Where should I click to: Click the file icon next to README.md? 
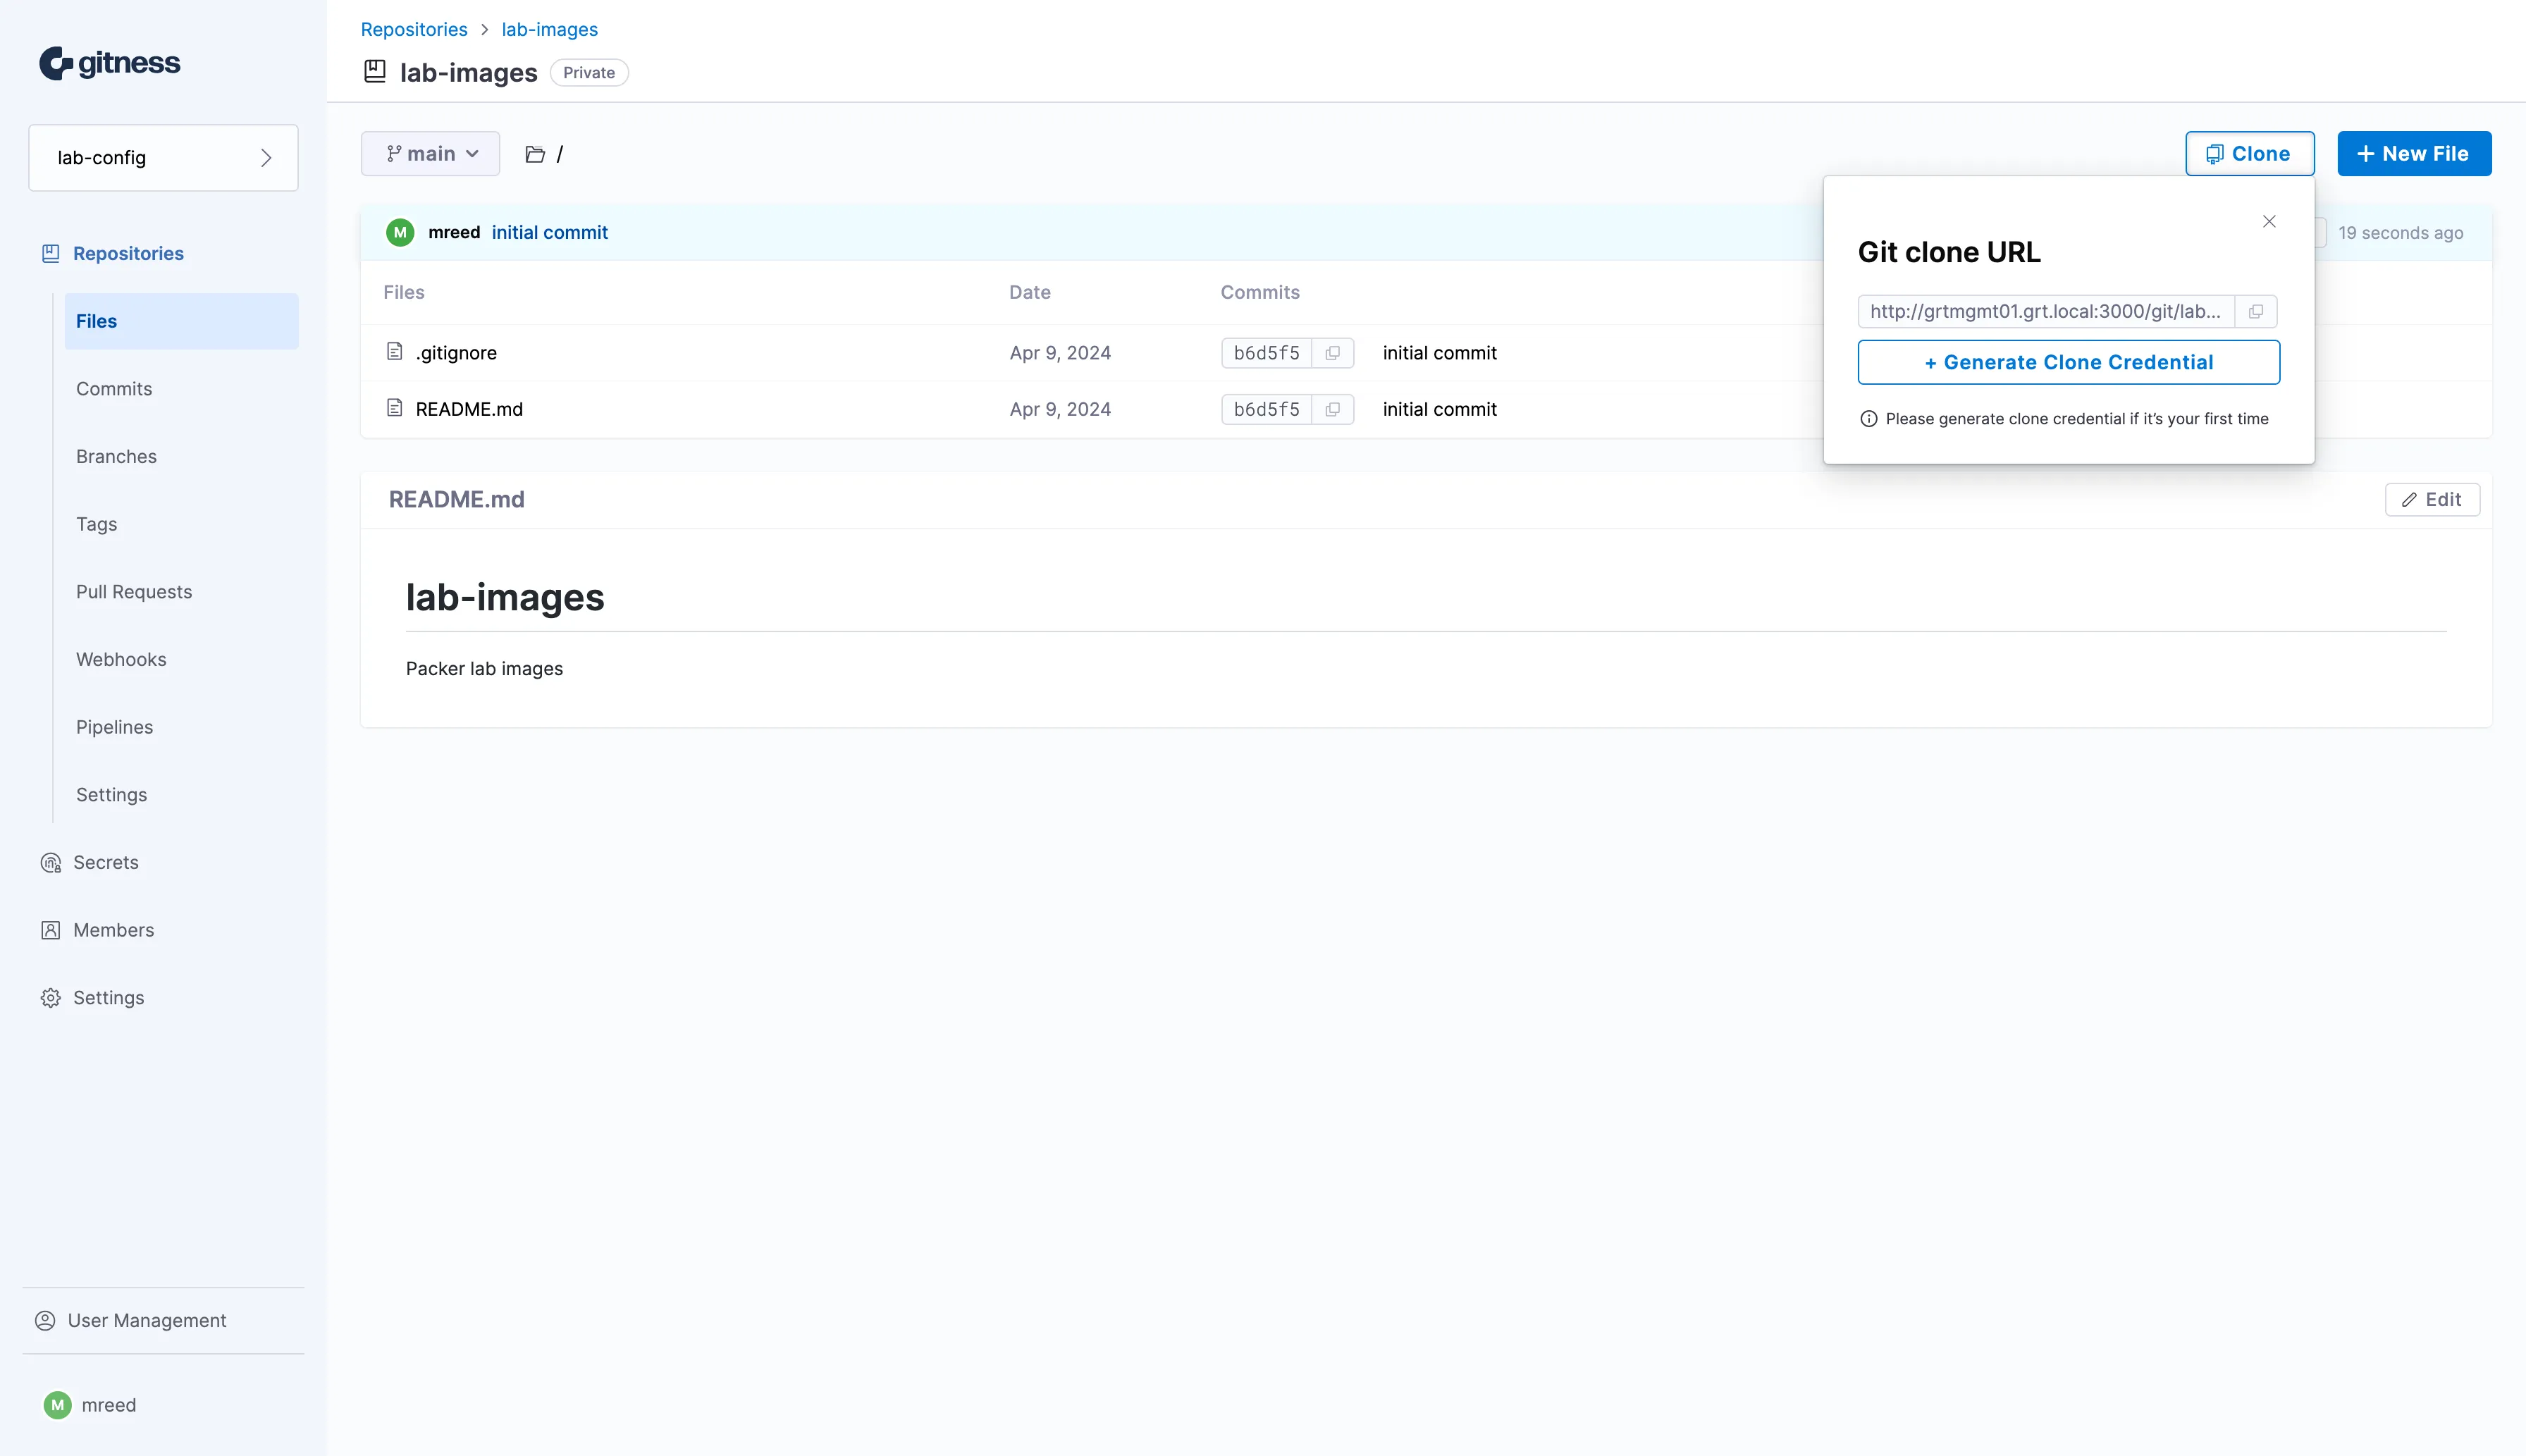tap(395, 408)
